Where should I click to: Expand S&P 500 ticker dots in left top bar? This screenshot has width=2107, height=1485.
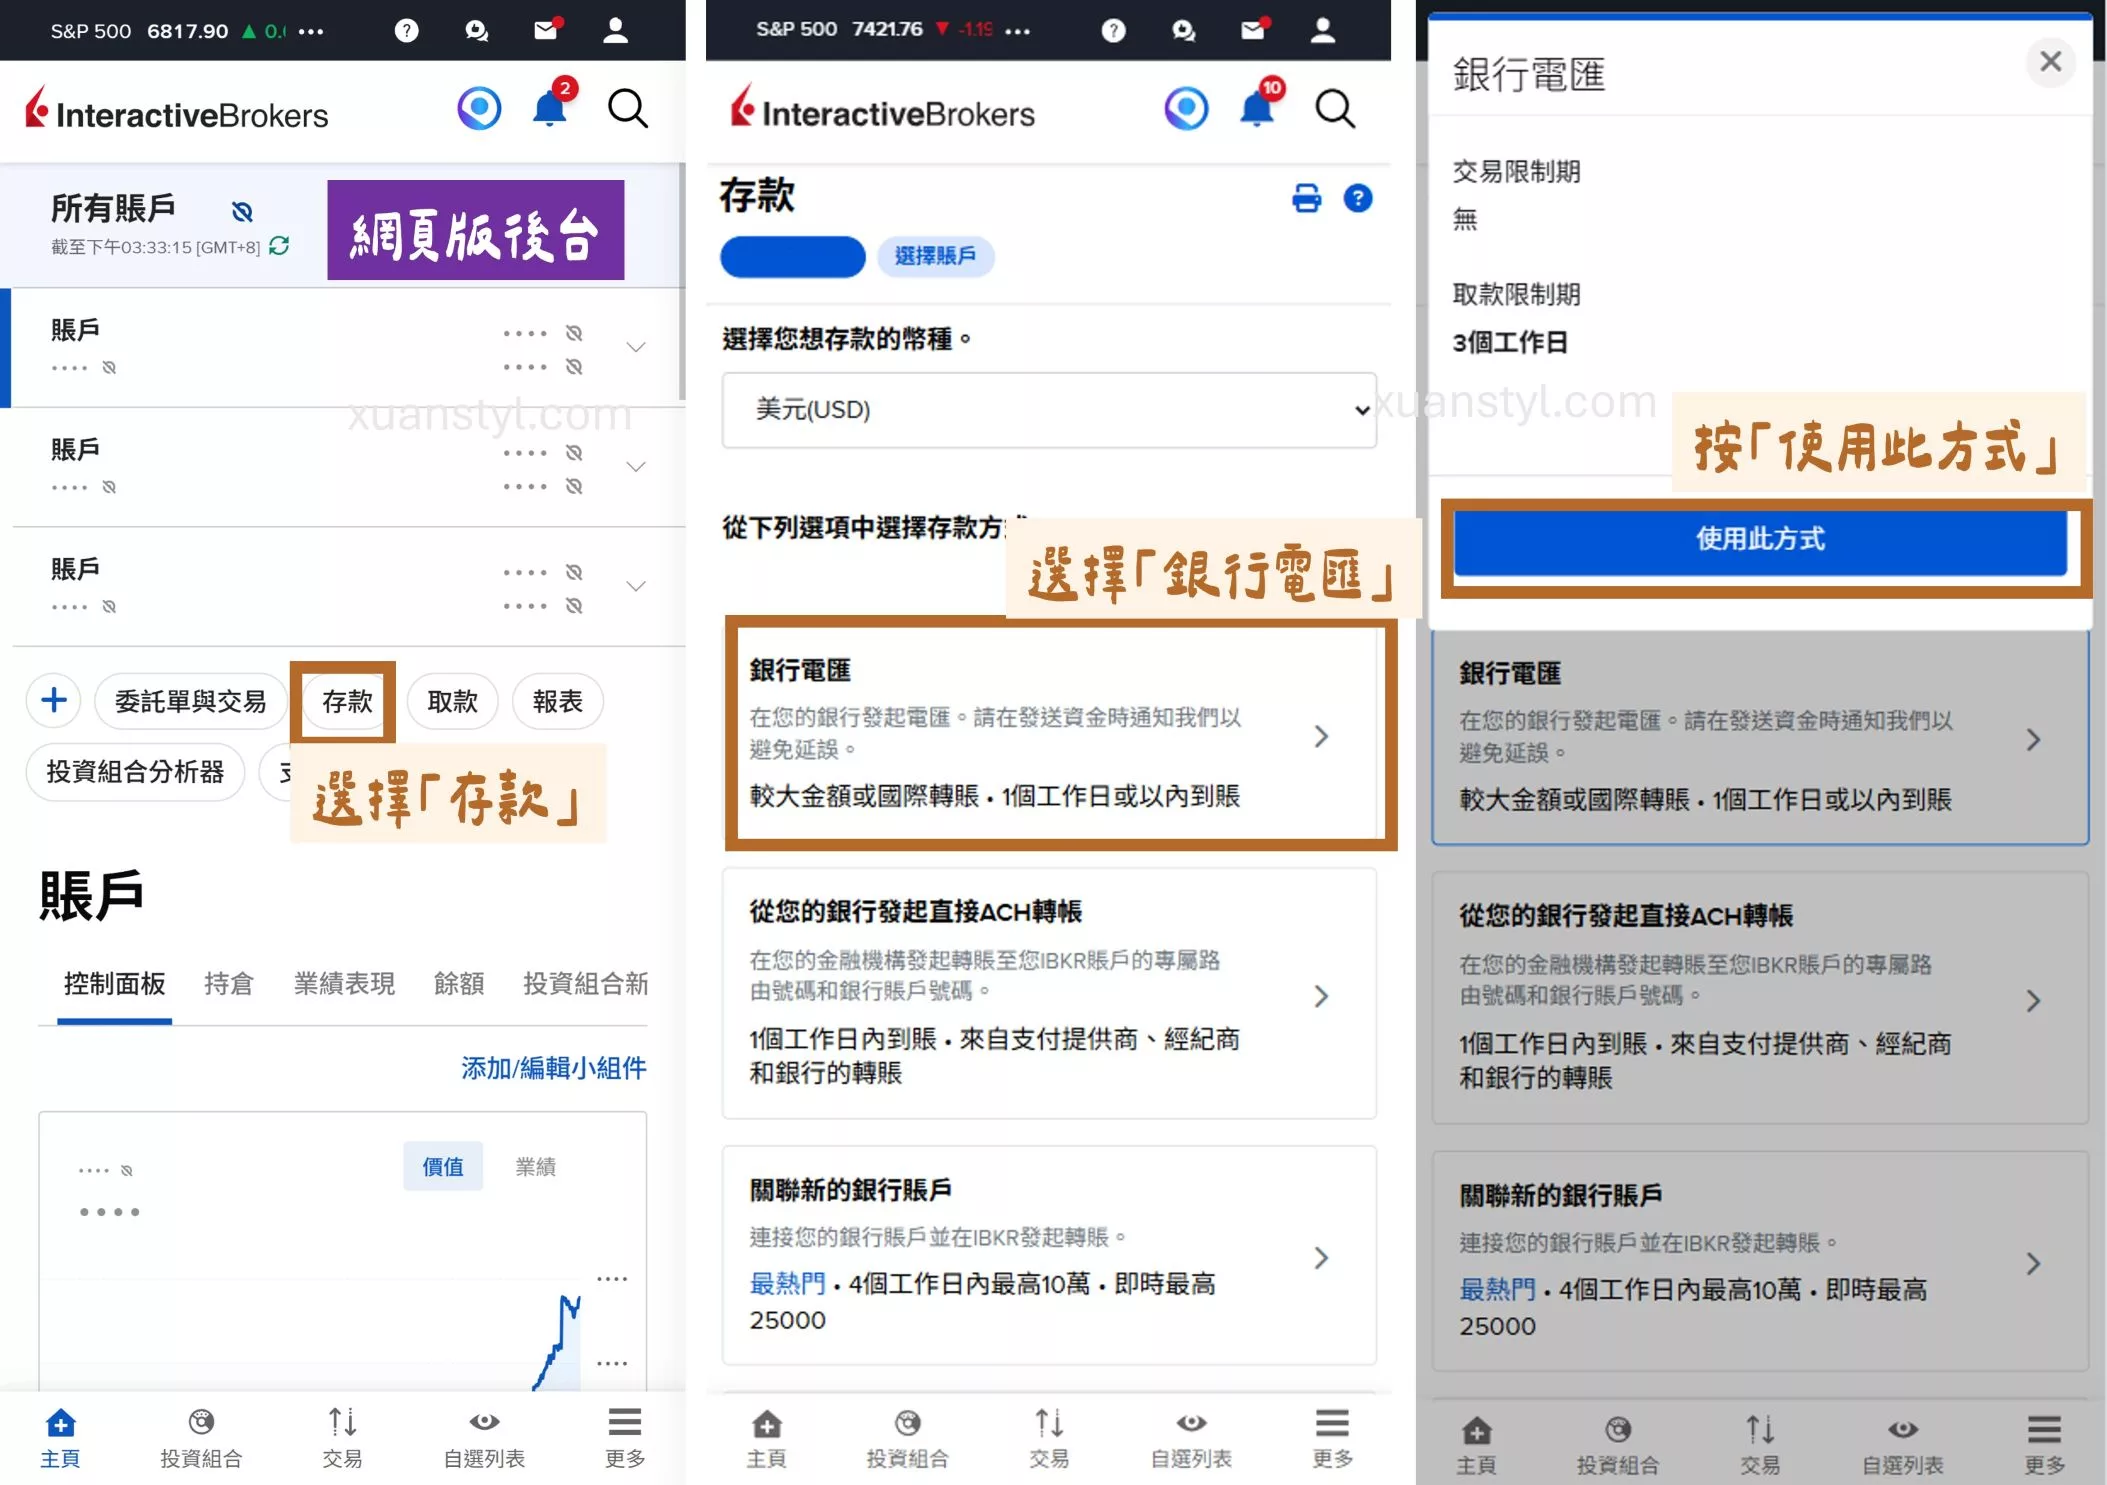(x=311, y=32)
